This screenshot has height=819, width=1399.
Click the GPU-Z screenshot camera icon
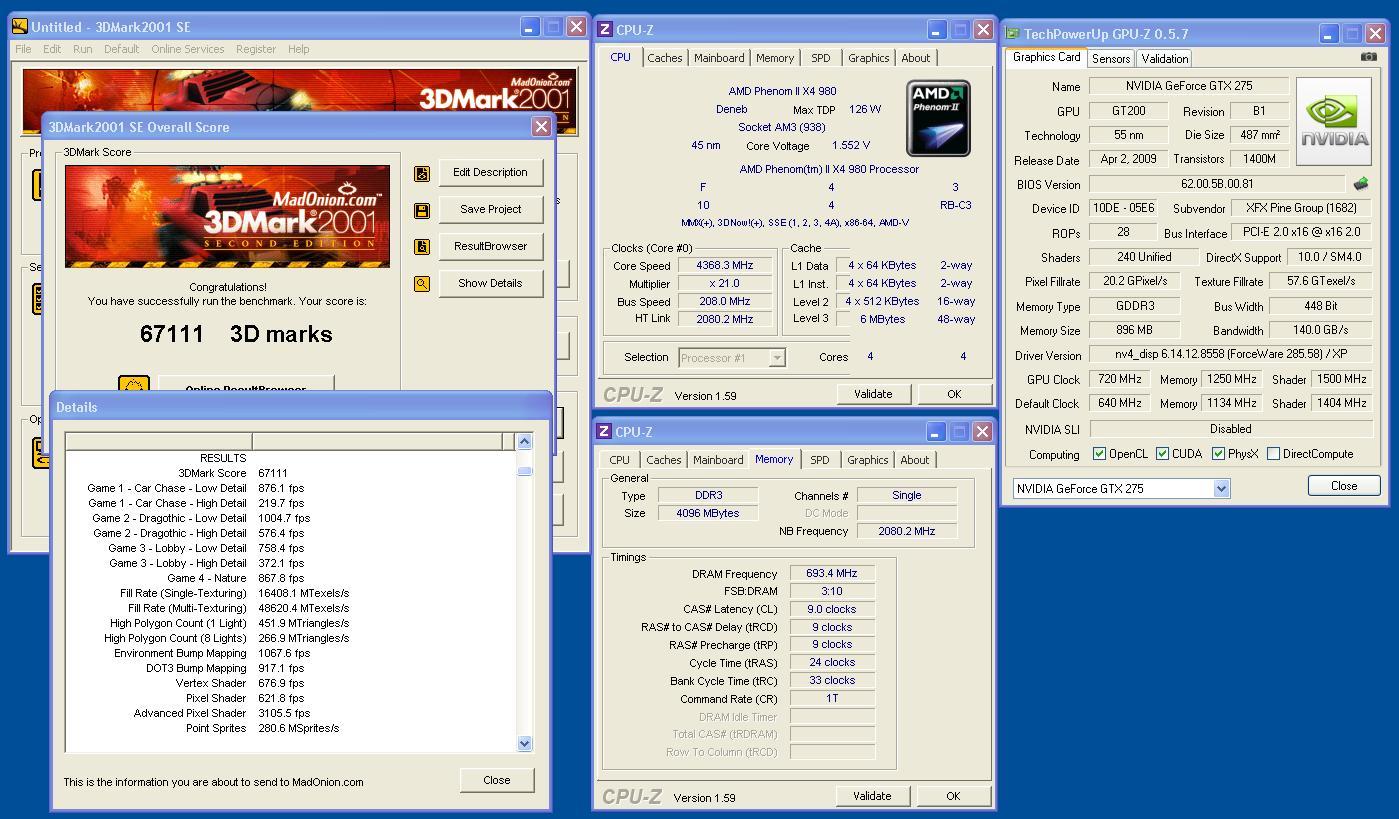(x=1368, y=57)
